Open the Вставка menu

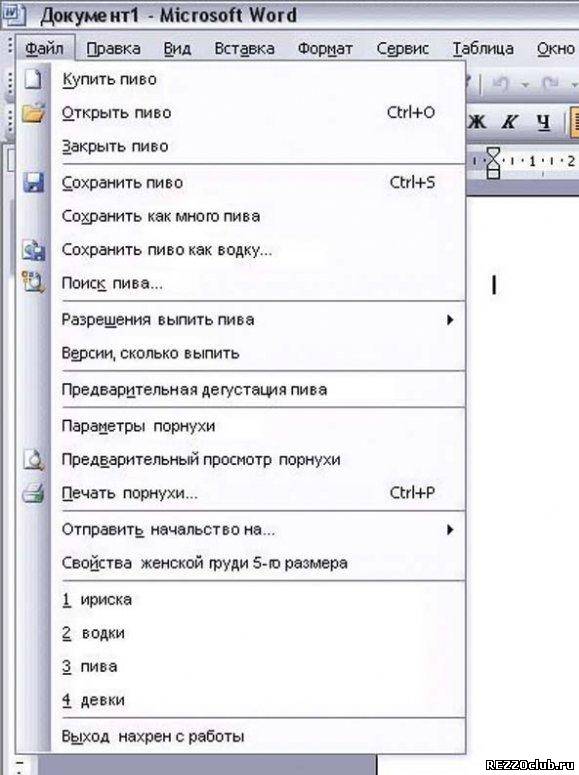[x=244, y=48]
